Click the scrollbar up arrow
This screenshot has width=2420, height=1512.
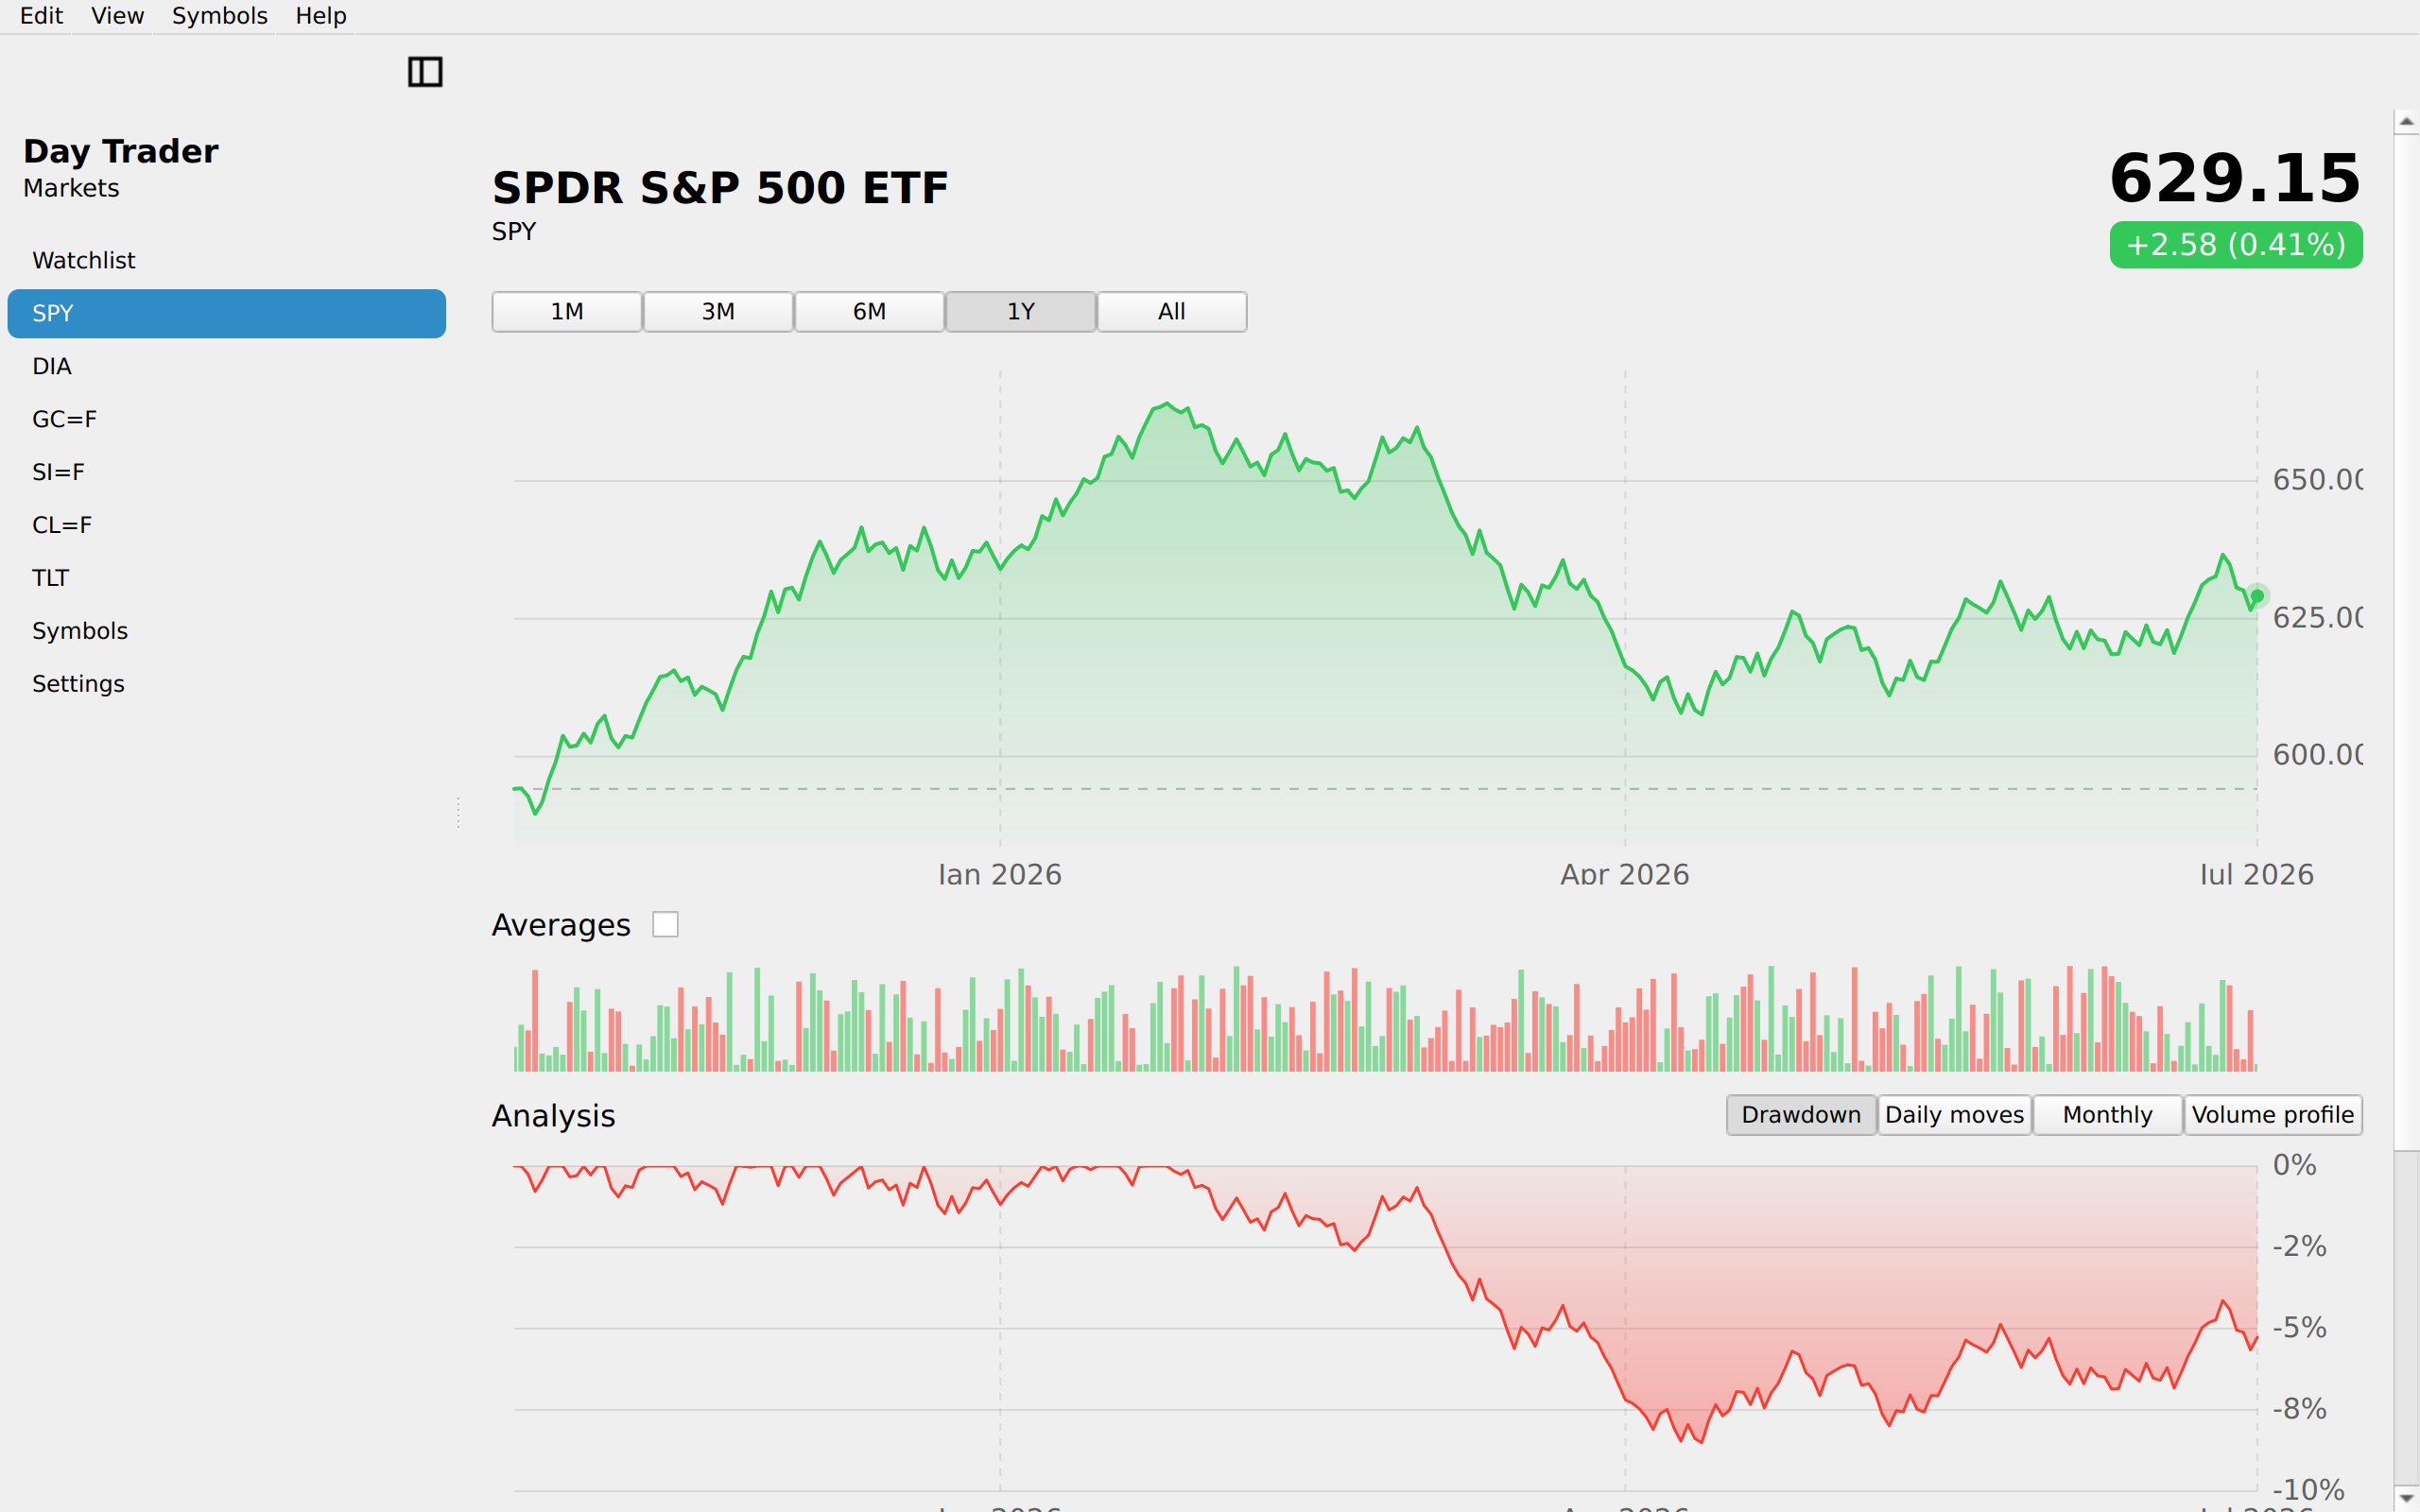pos(2406,121)
